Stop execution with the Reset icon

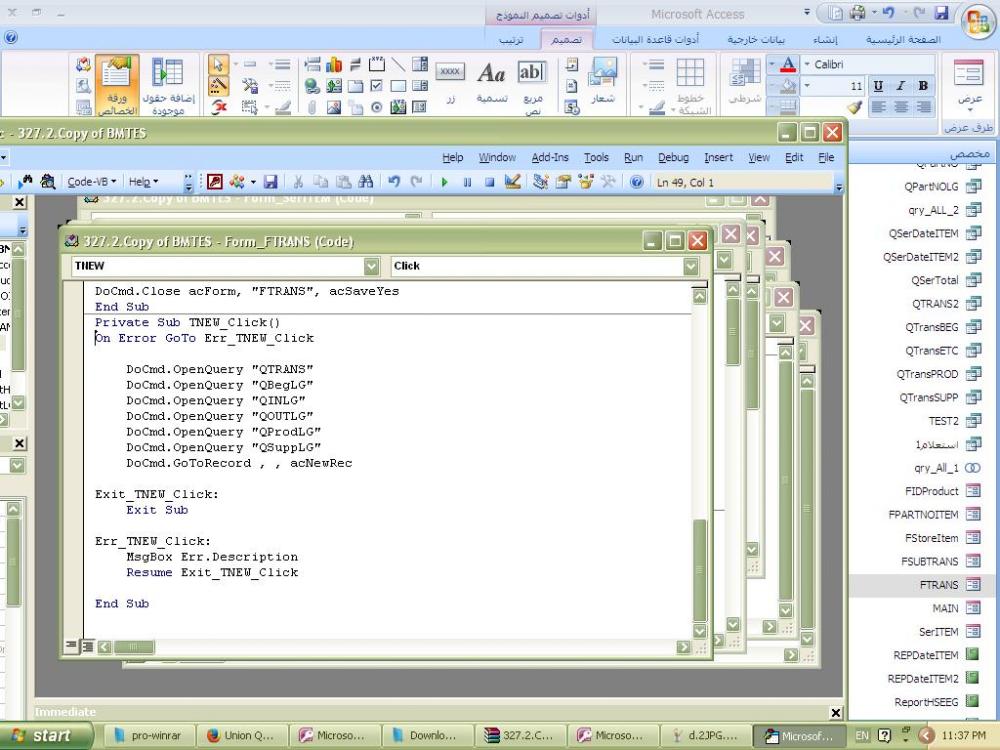490,182
